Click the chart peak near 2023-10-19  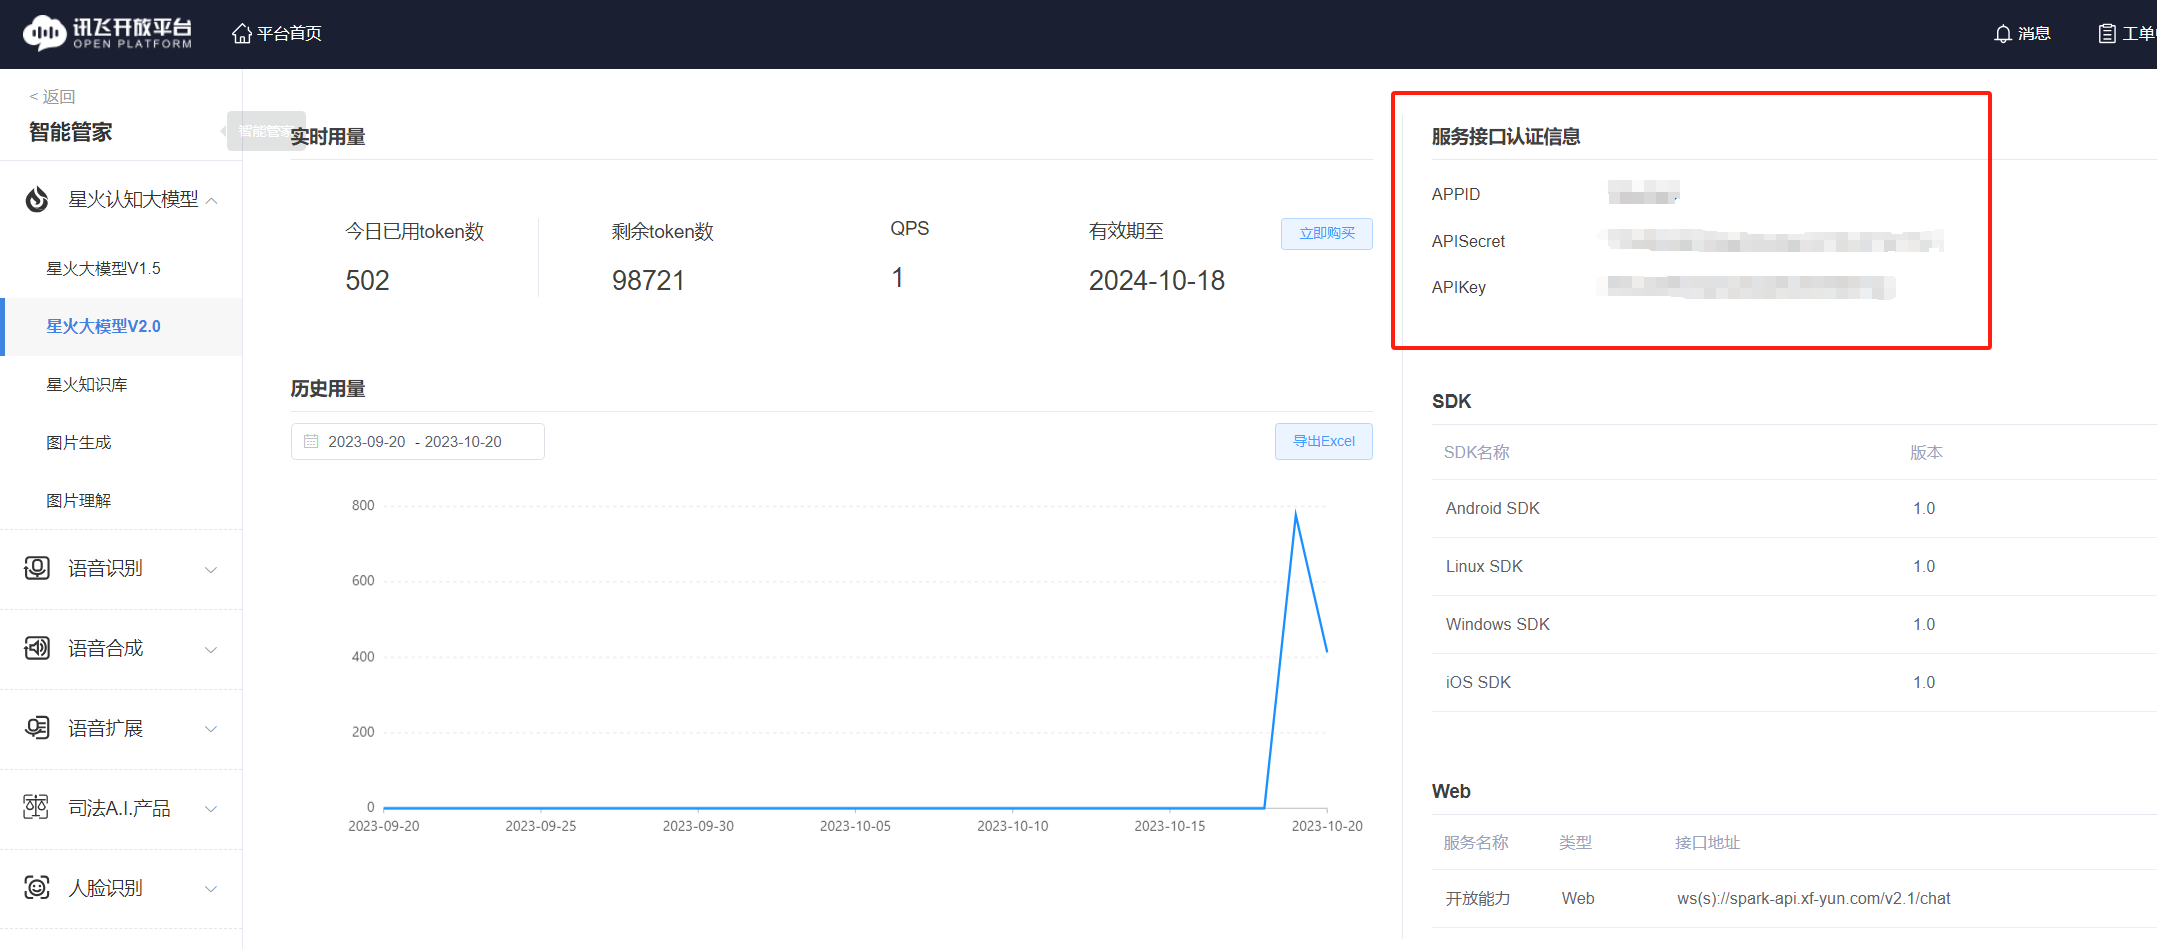[1296, 513]
